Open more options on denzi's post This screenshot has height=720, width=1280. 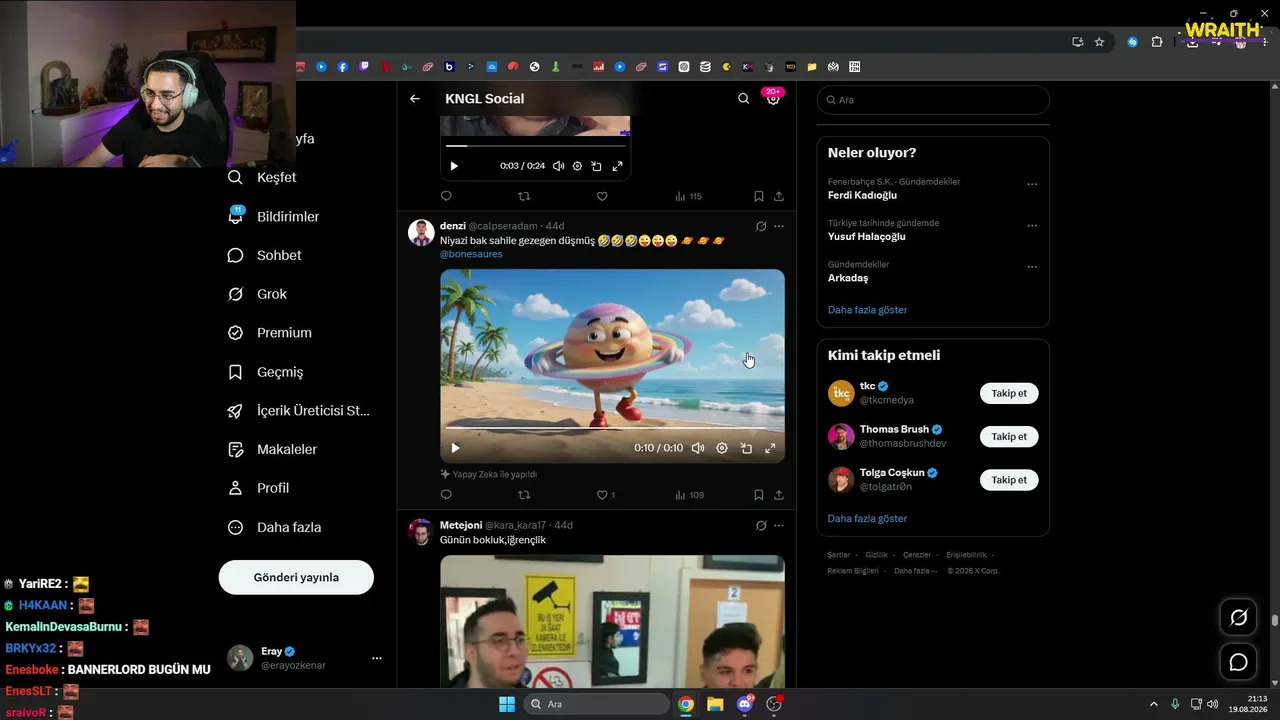[779, 226]
